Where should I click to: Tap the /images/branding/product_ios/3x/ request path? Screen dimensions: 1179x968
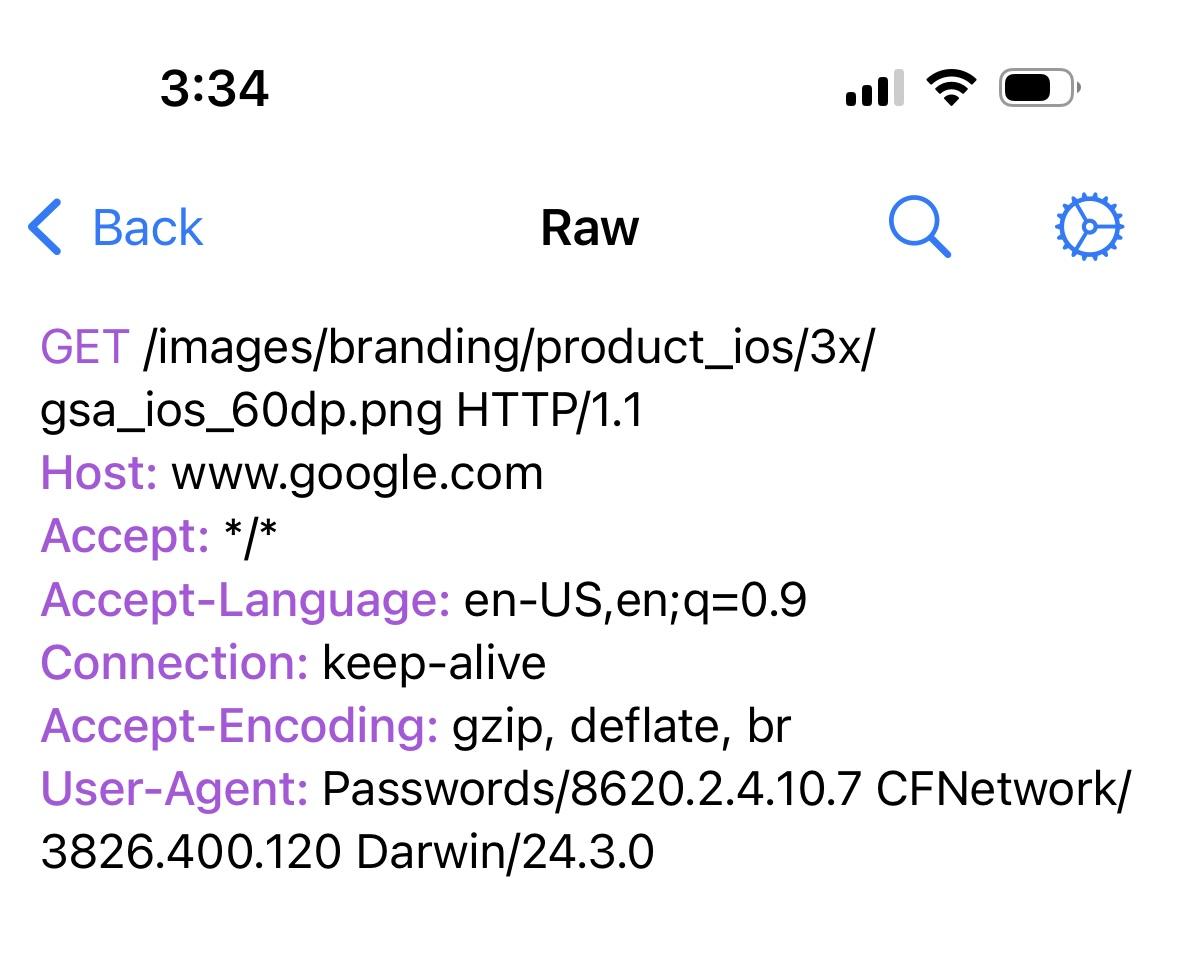(x=510, y=349)
